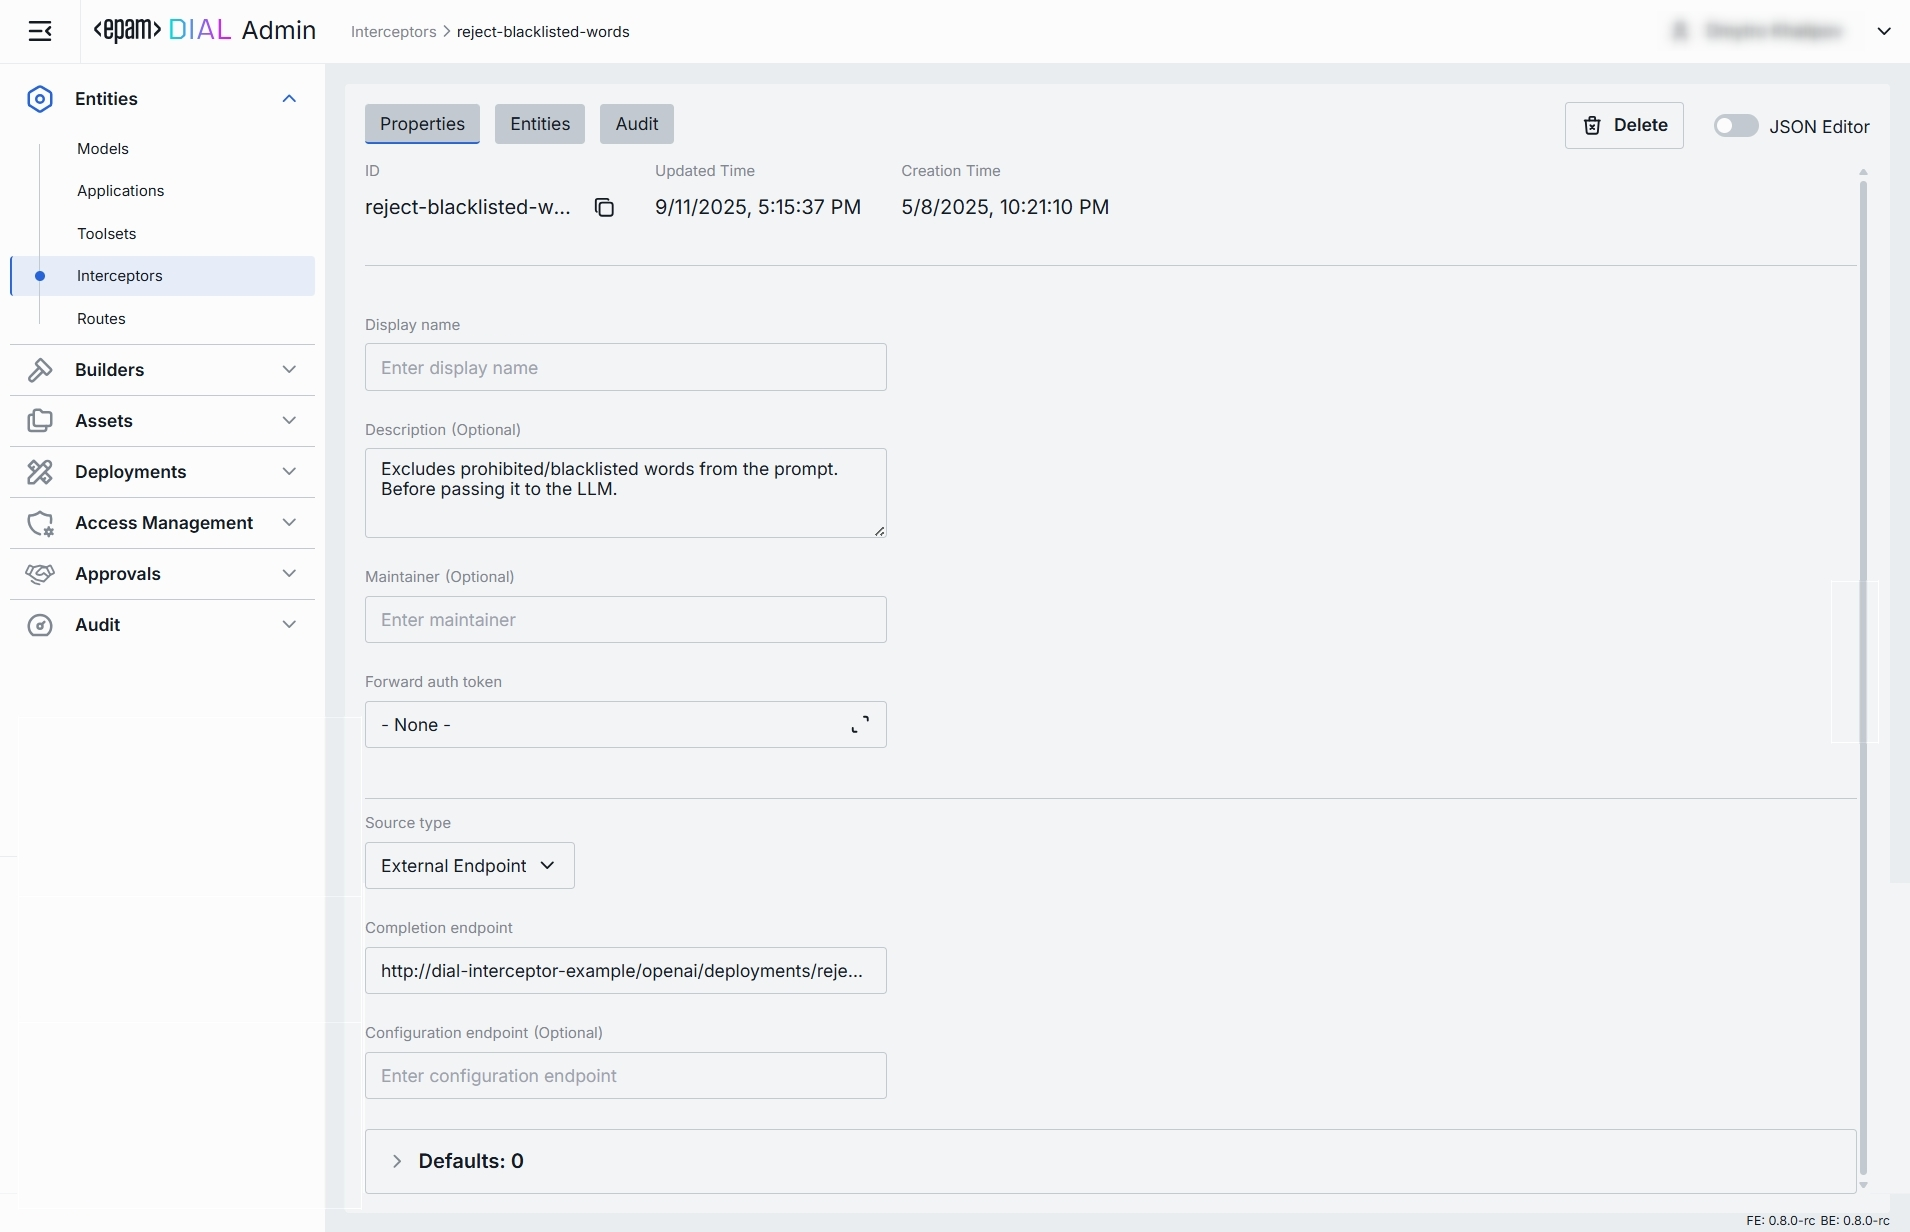Switch to the Entities tab

tap(540, 124)
